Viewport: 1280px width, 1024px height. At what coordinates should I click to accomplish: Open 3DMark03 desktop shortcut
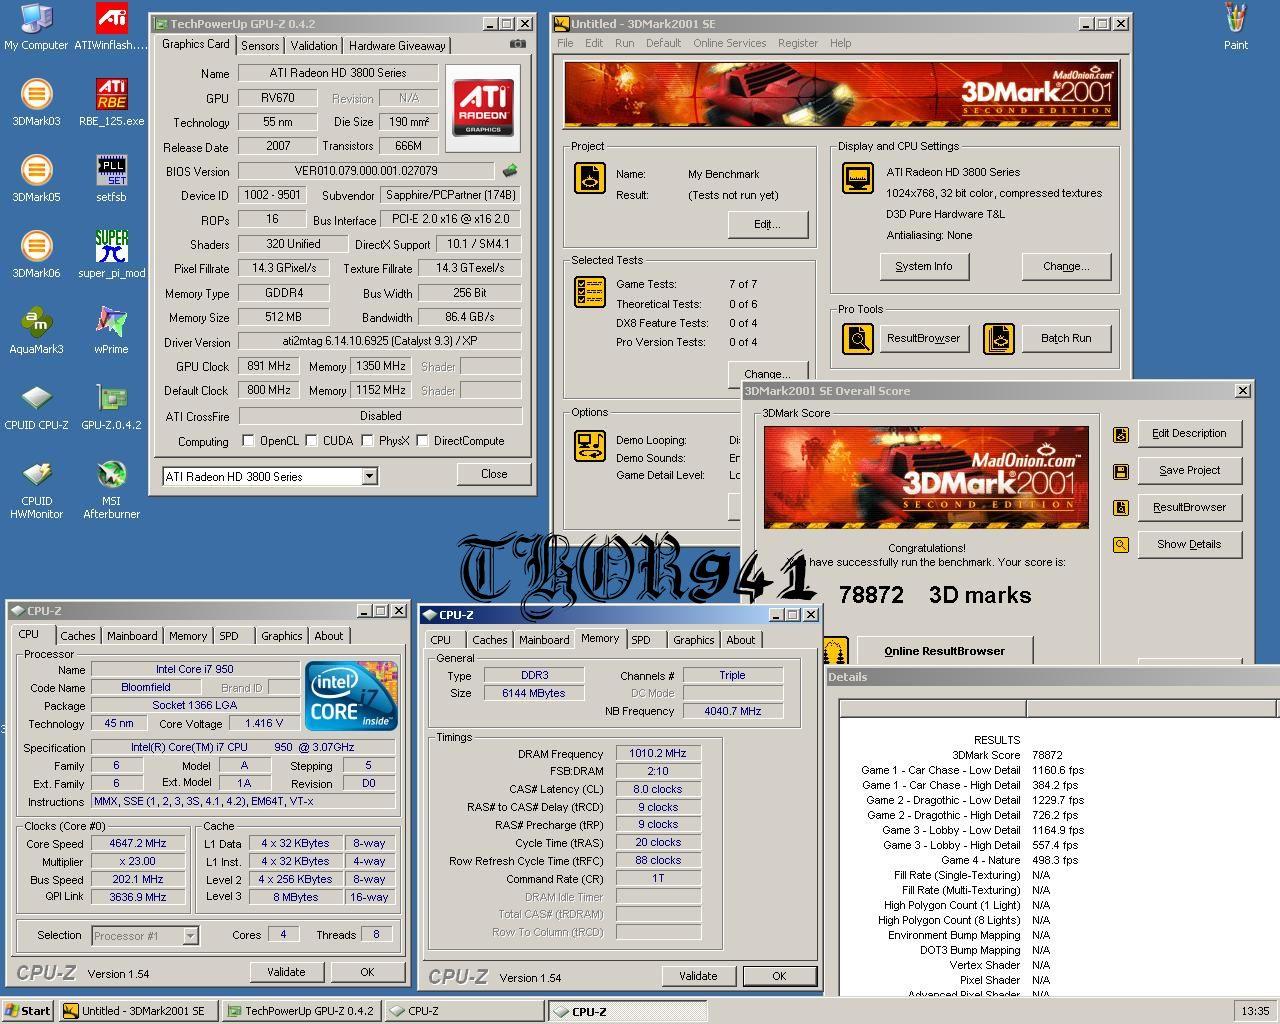36,103
